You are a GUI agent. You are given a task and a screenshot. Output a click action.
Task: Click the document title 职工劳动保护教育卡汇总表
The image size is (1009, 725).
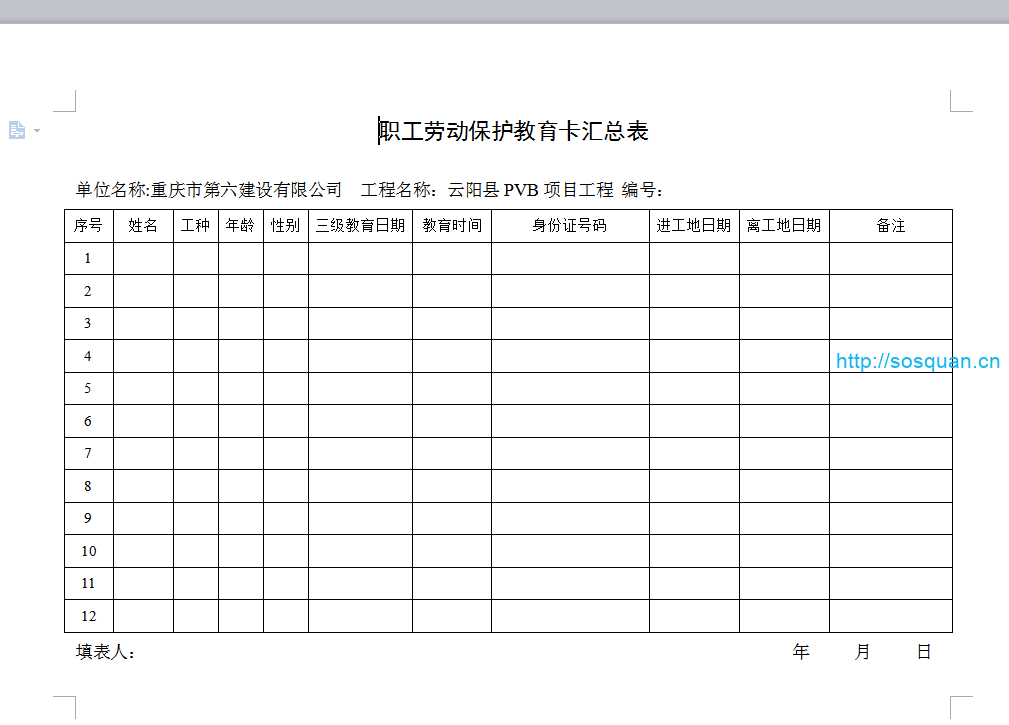[x=514, y=131]
